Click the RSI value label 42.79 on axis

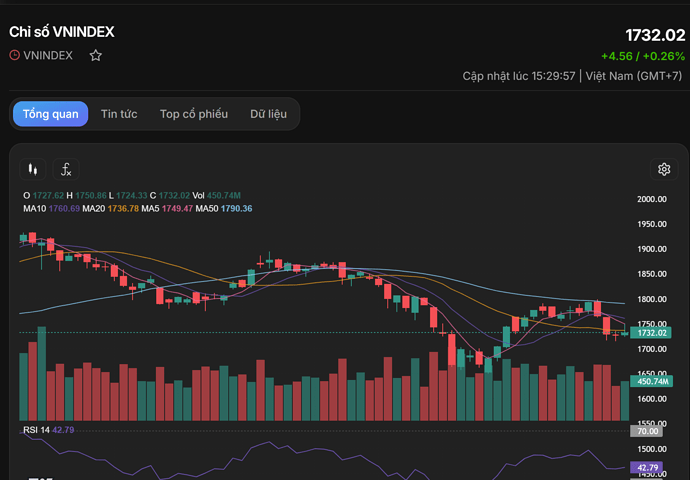pos(646,467)
